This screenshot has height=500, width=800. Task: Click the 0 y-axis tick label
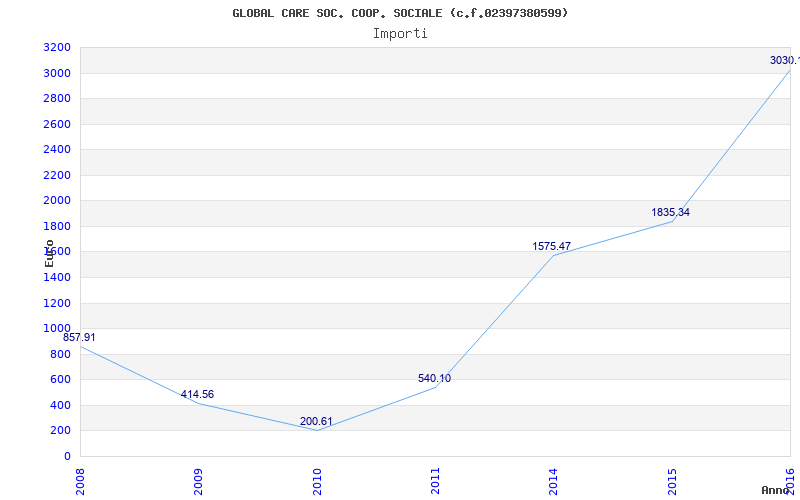(x=67, y=457)
